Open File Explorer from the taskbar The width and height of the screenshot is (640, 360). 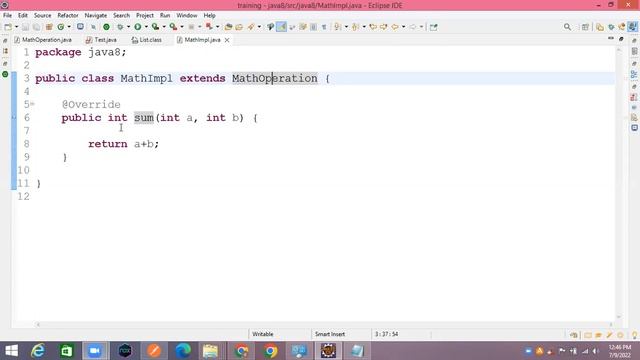click(x=210, y=351)
